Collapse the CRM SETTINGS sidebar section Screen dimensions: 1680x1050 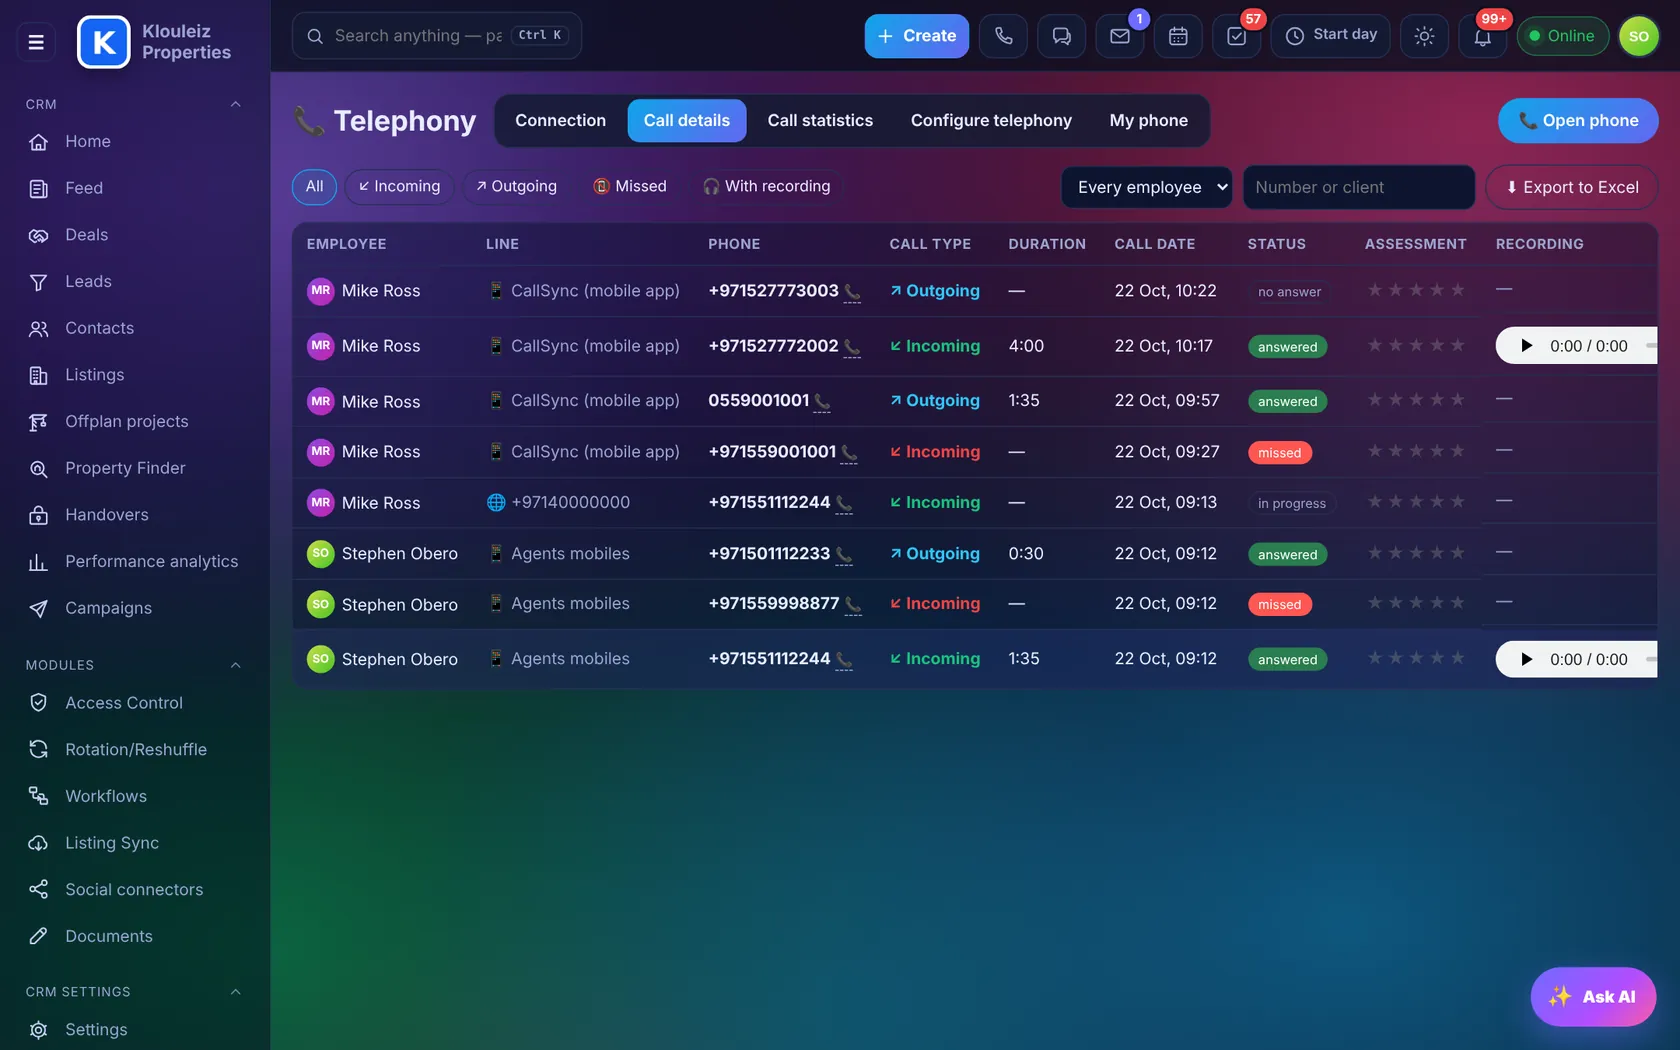(236, 992)
